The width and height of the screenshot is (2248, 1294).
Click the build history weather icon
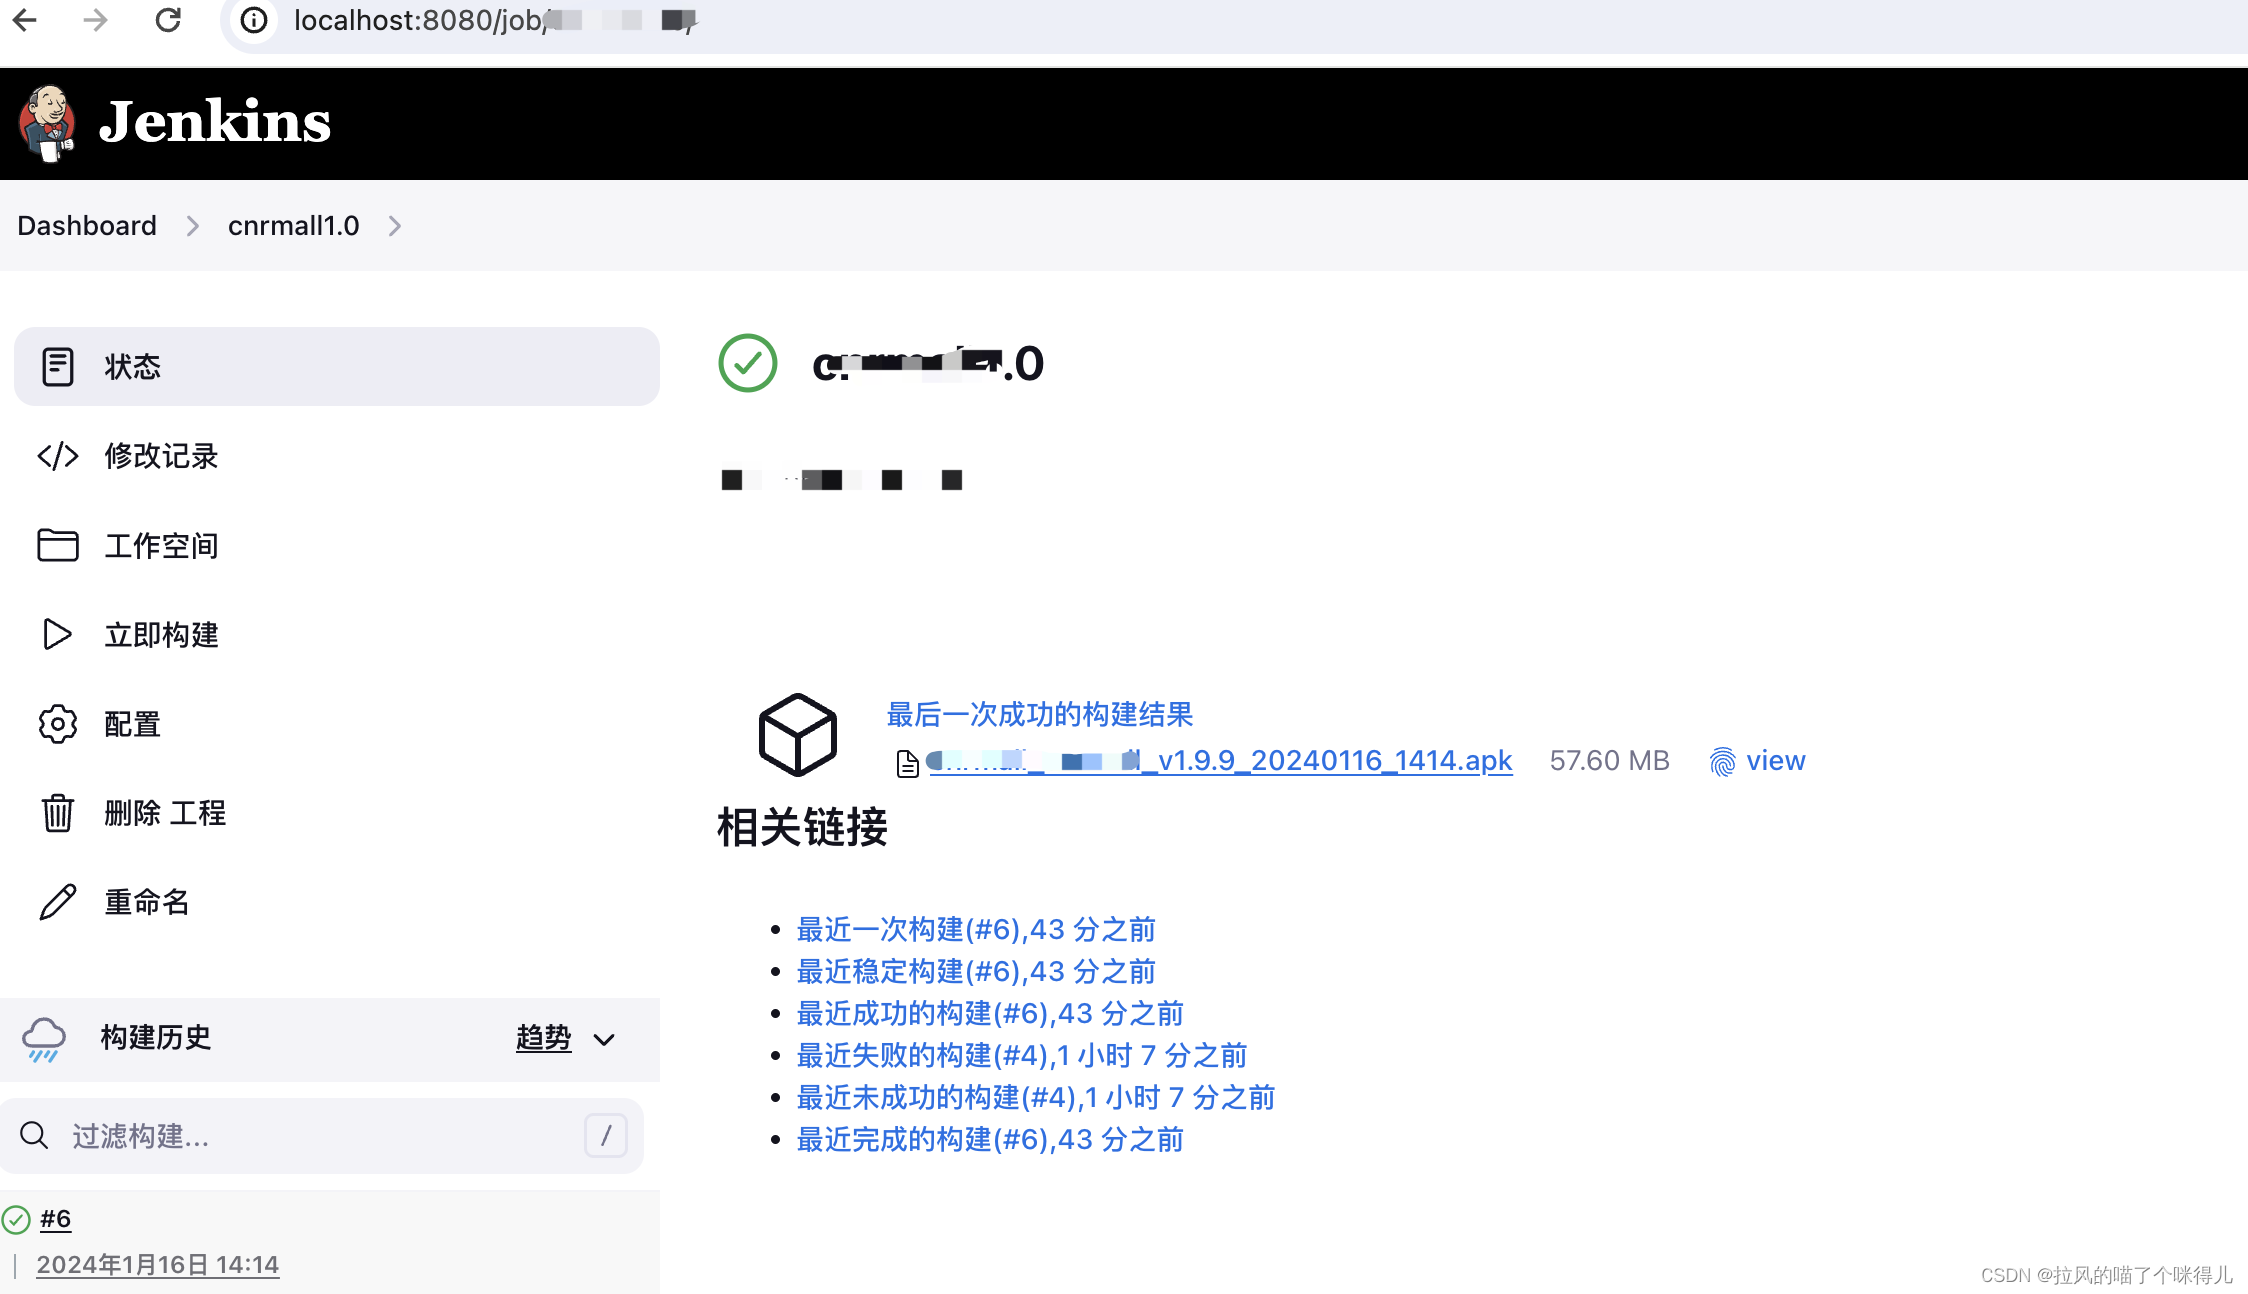coord(44,1039)
